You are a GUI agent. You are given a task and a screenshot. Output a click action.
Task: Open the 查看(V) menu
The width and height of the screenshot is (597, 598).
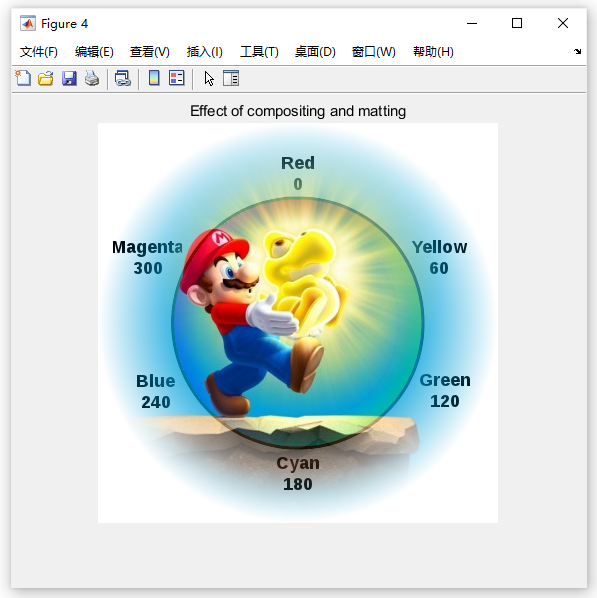150,51
